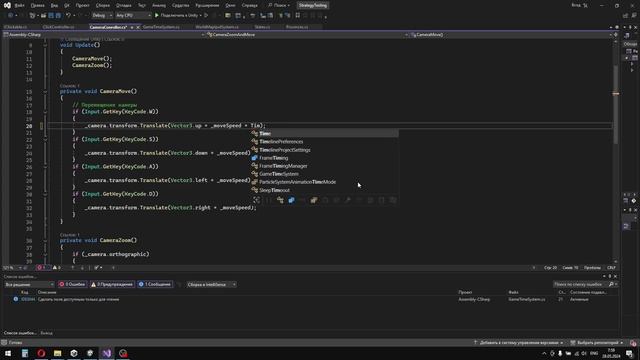Select FrameTiming in the IntelliSense list

(324, 158)
